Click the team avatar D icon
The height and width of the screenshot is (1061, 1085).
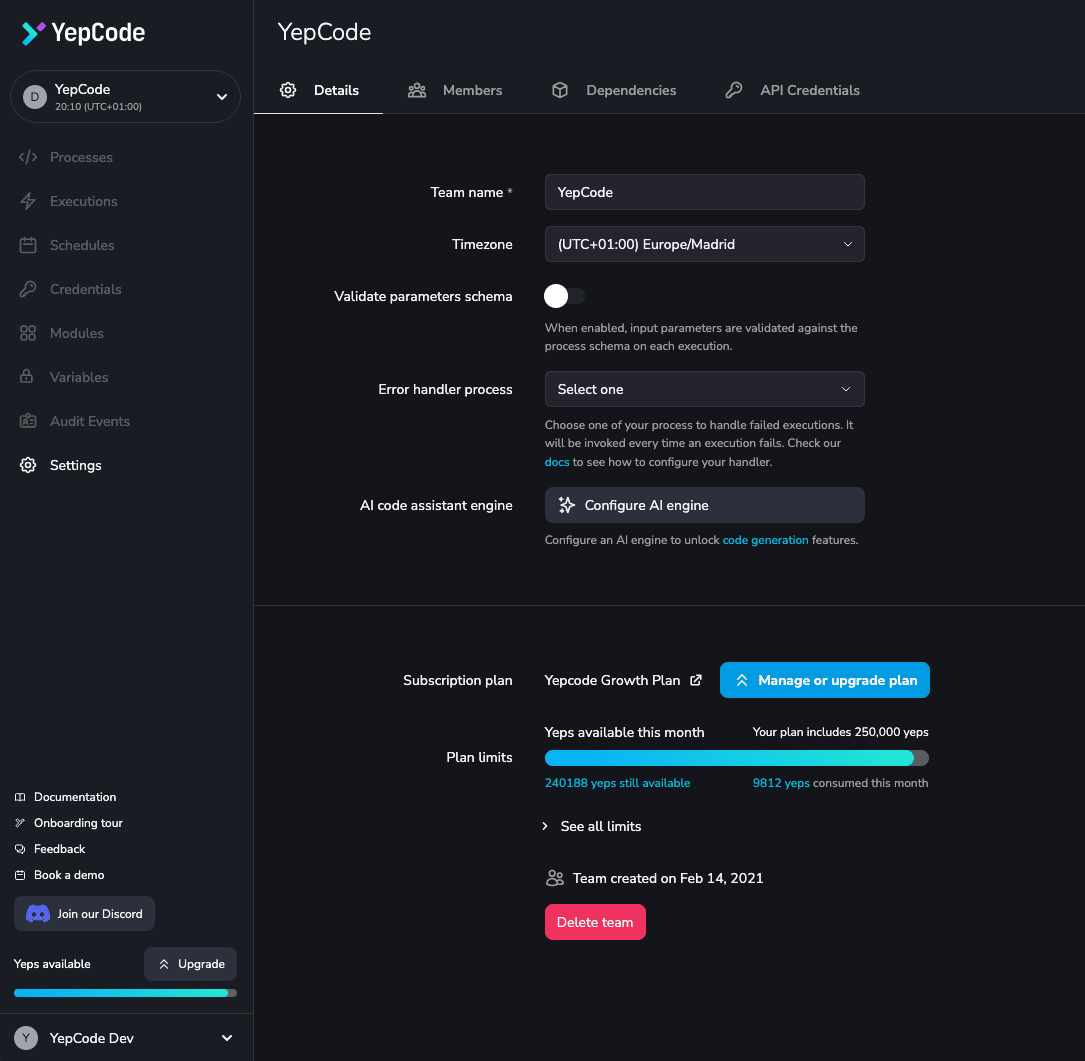(35, 97)
